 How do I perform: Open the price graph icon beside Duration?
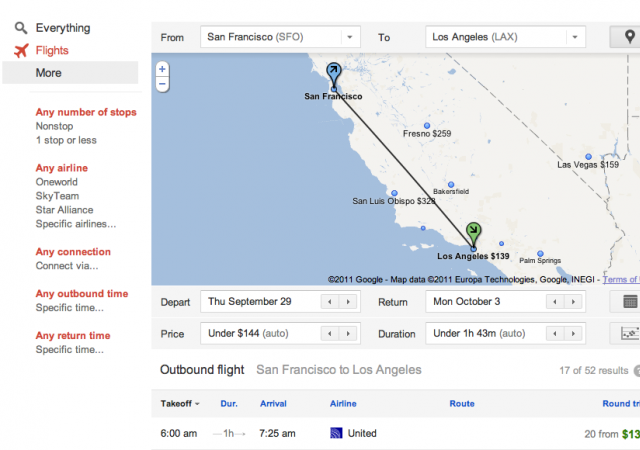(x=629, y=334)
